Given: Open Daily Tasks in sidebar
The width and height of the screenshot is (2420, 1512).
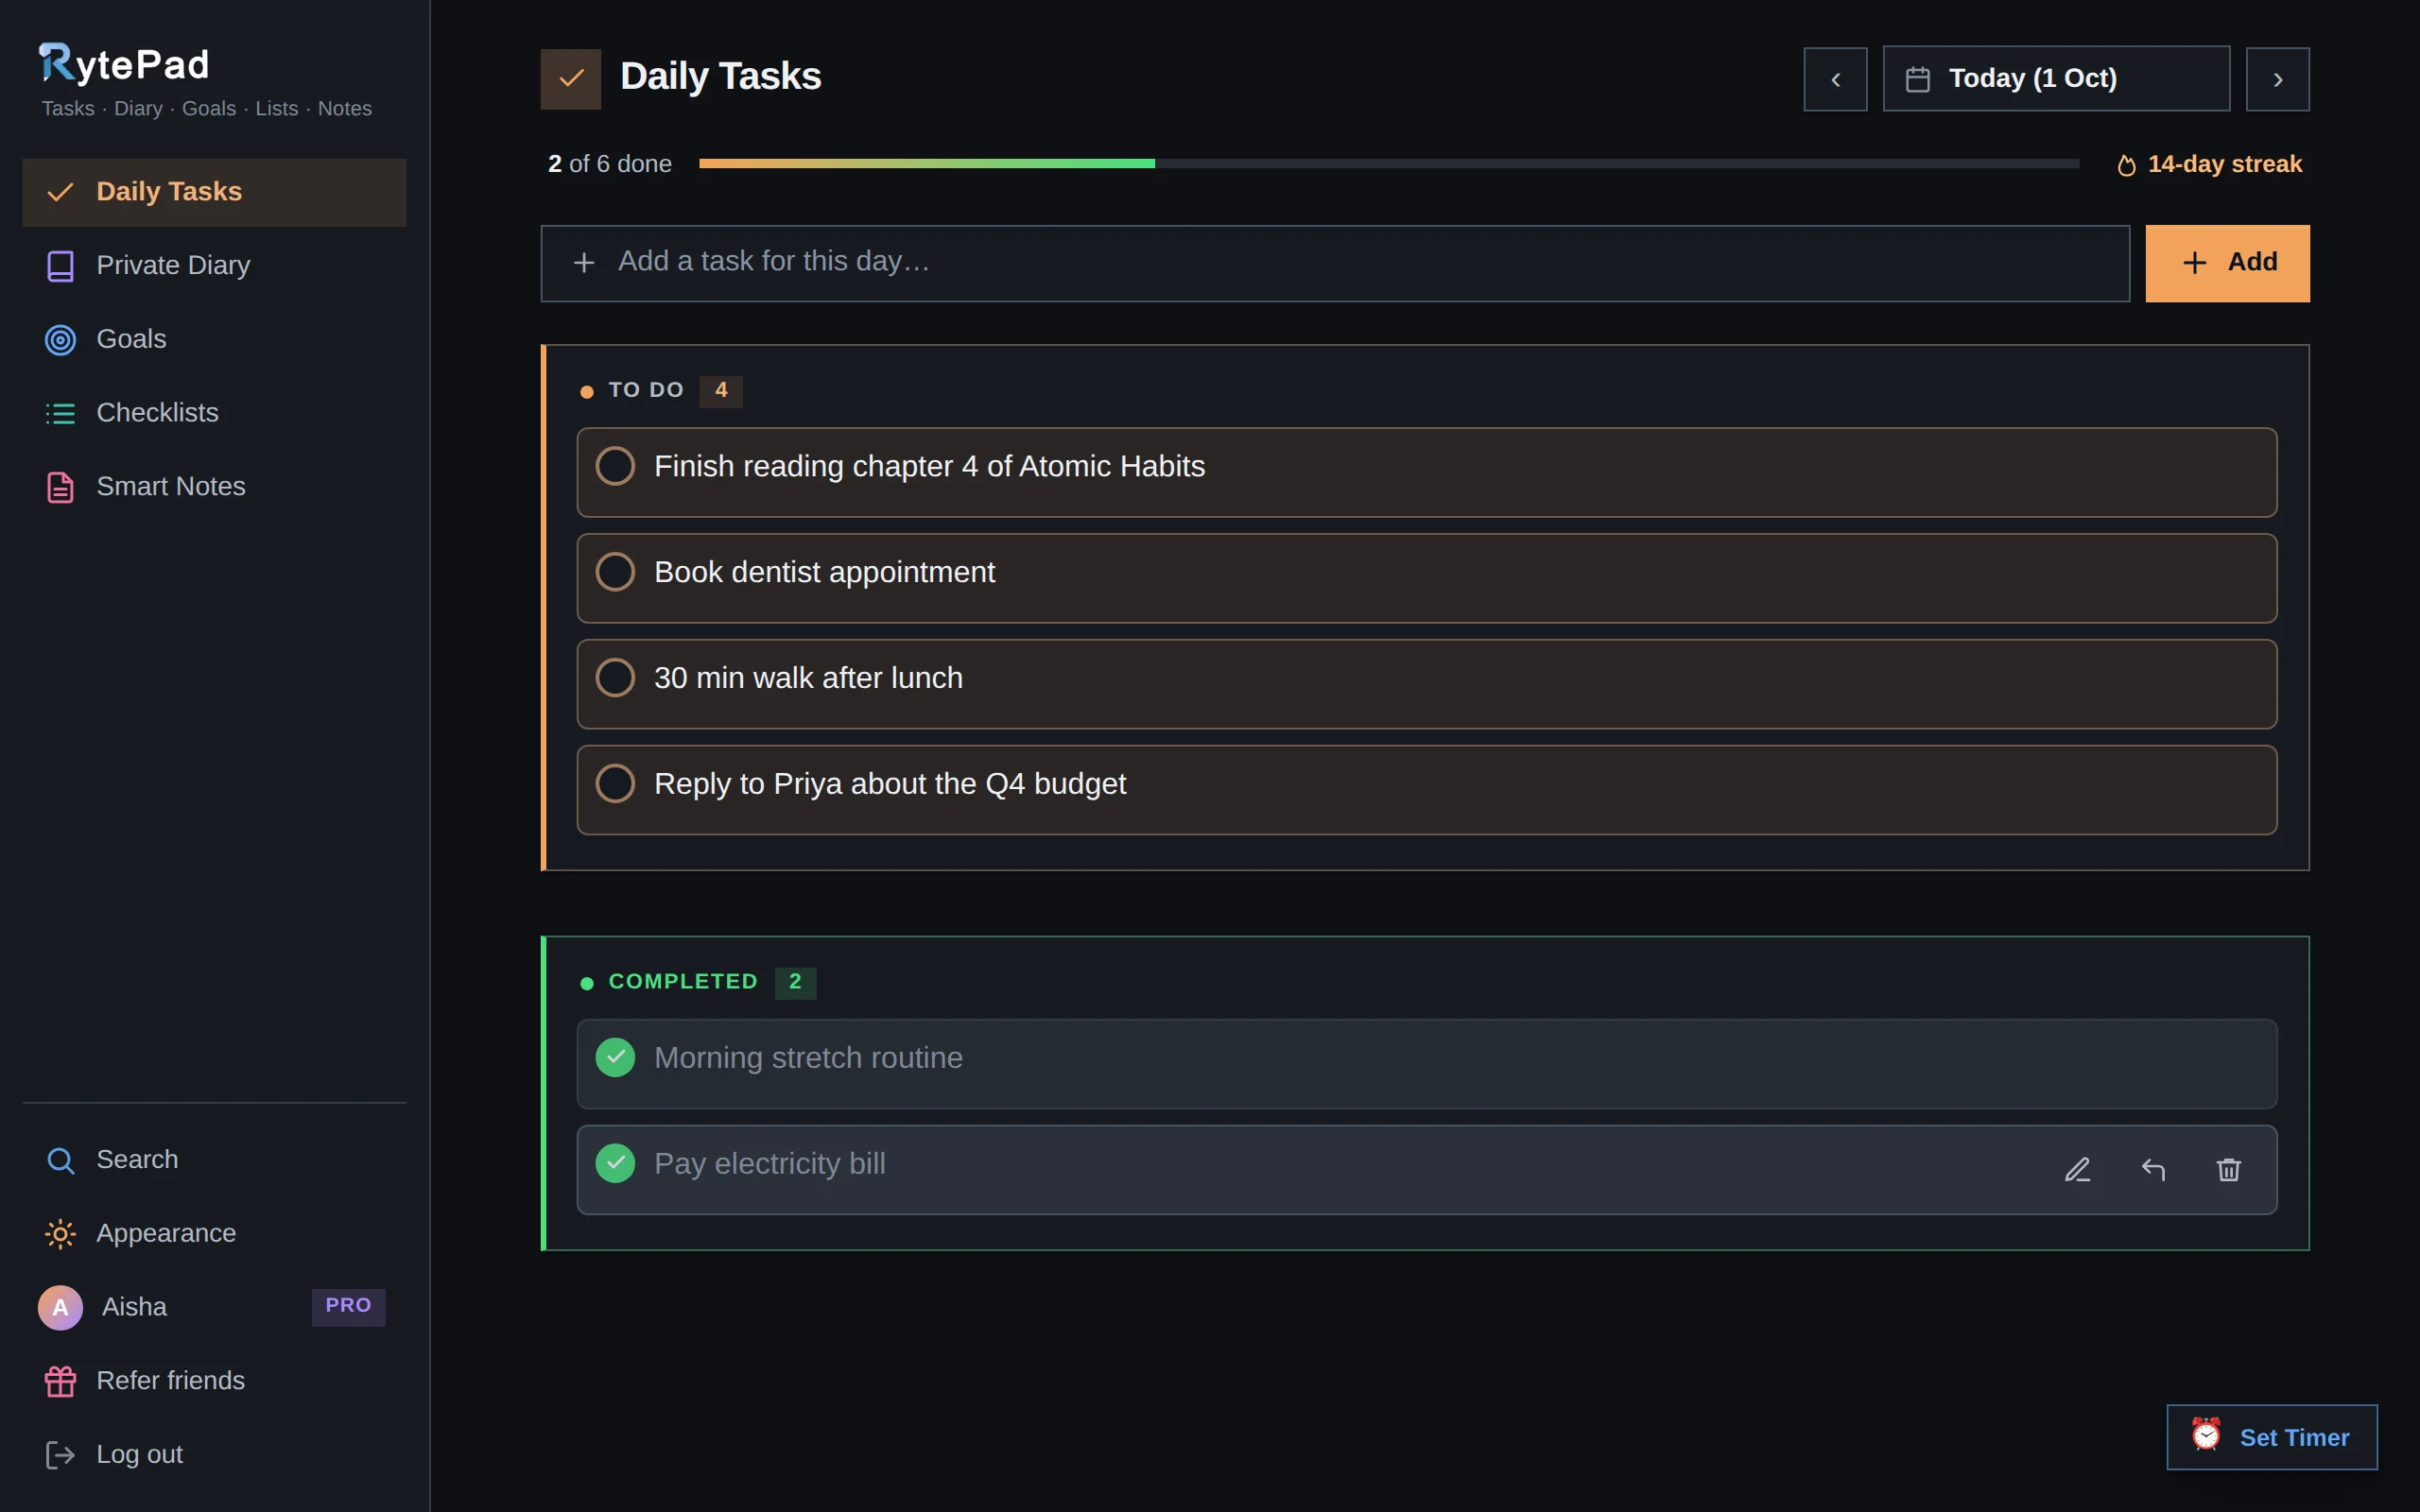Looking at the screenshot, I should pyautogui.click(x=214, y=192).
